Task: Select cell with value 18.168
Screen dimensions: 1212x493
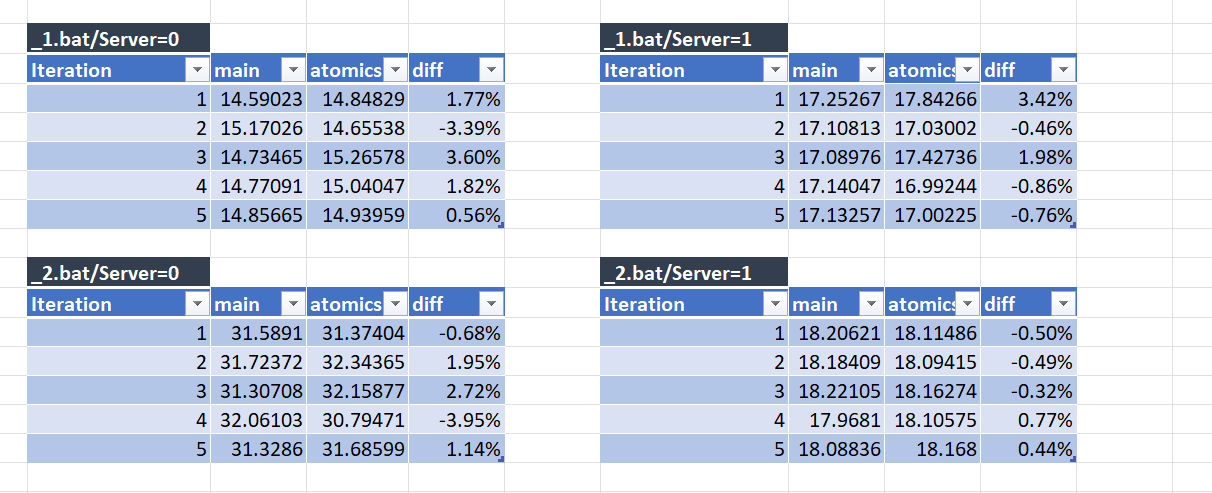Action: click(x=933, y=449)
